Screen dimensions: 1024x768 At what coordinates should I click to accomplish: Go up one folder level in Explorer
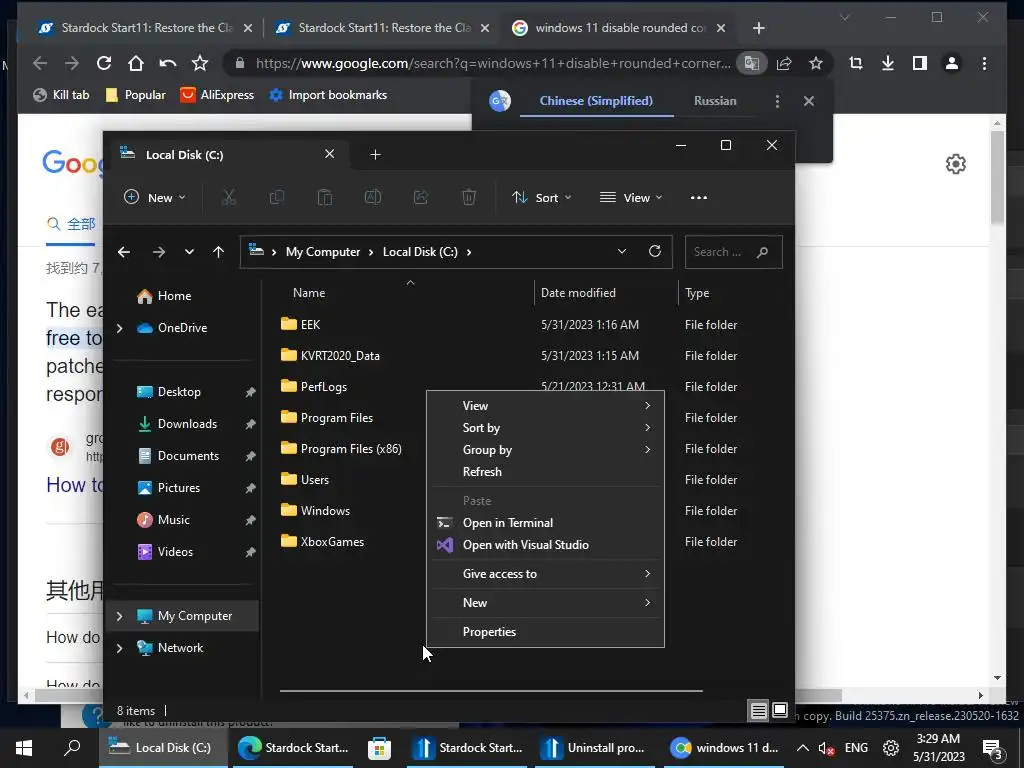(x=218, y=252)
